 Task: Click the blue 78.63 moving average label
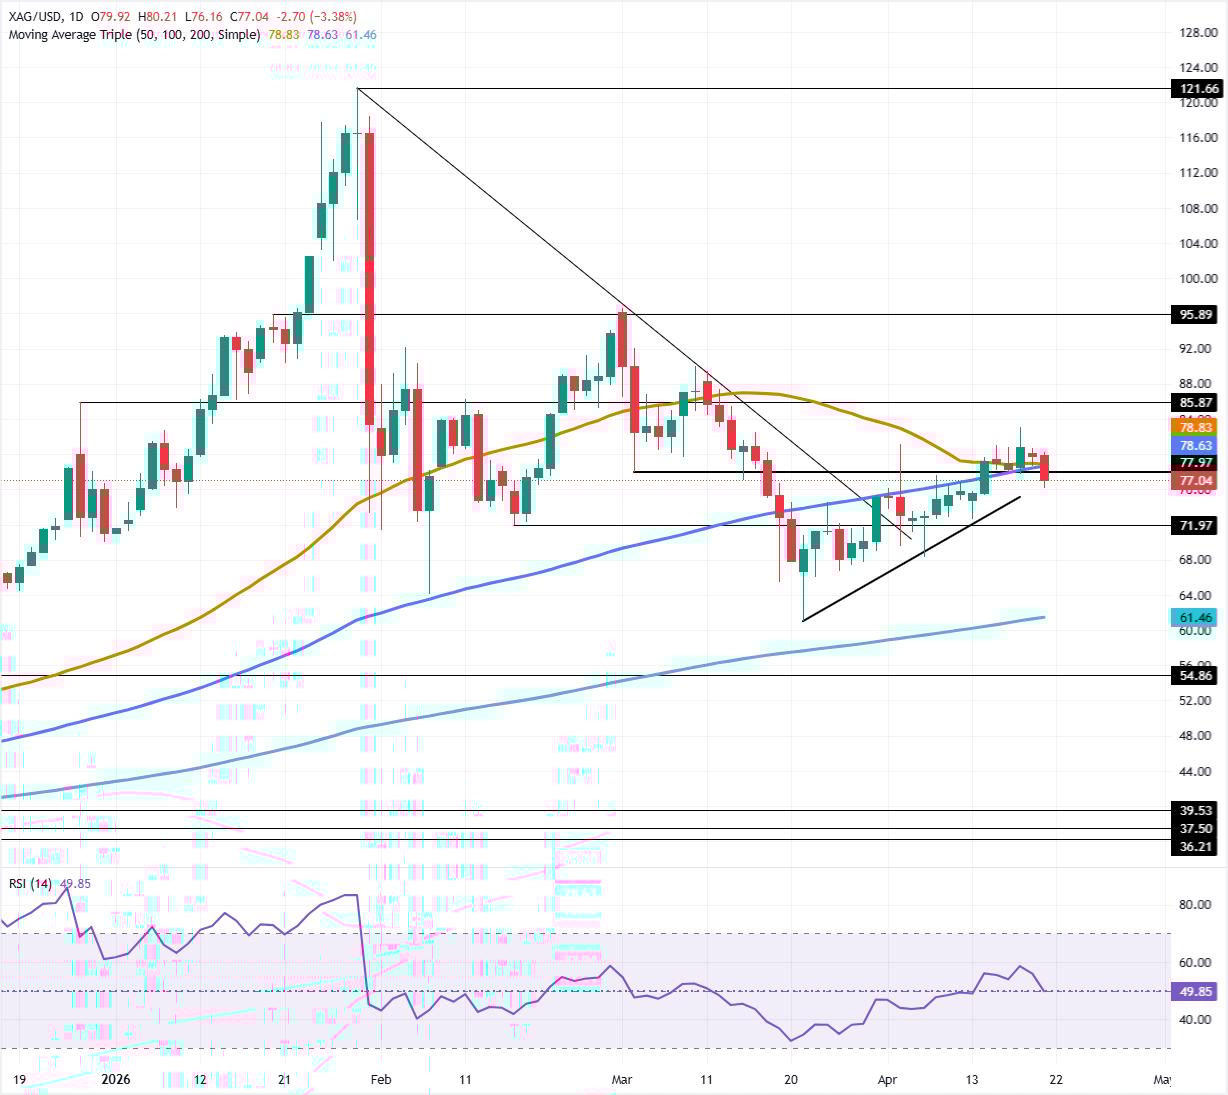tap(1196, 446)
